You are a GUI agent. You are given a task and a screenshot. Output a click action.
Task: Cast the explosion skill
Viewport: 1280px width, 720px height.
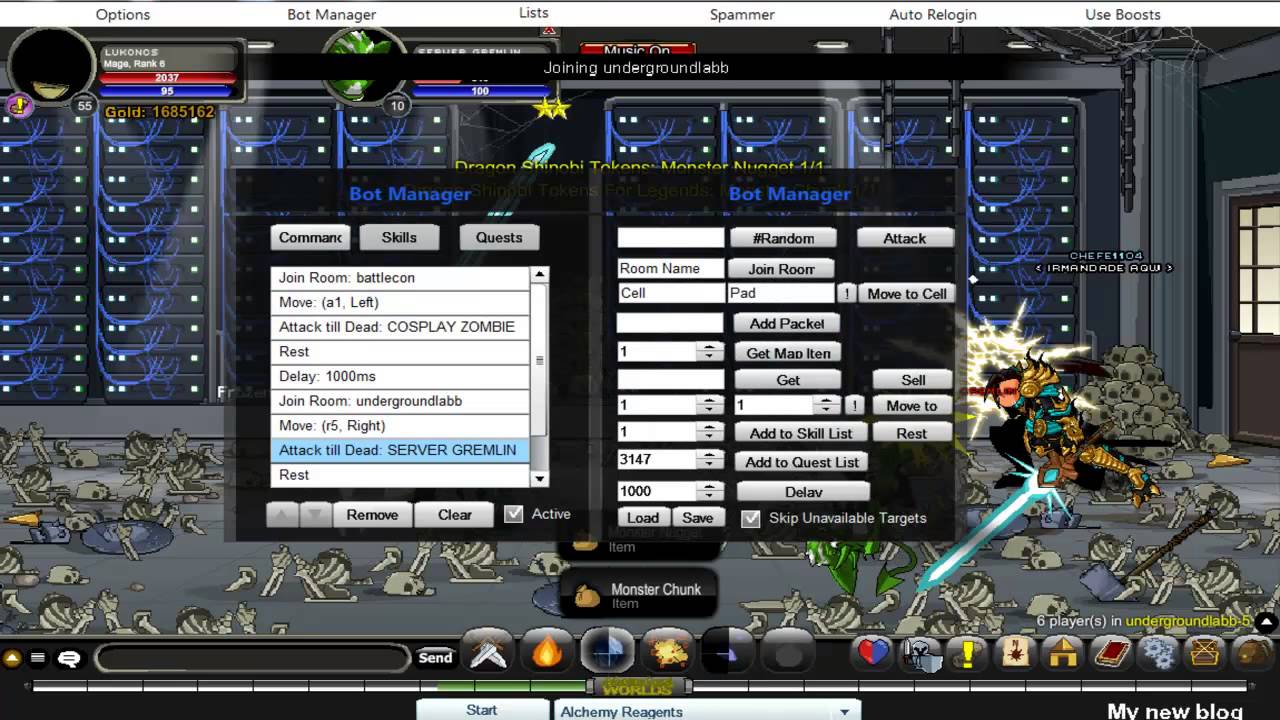(667, 653)
